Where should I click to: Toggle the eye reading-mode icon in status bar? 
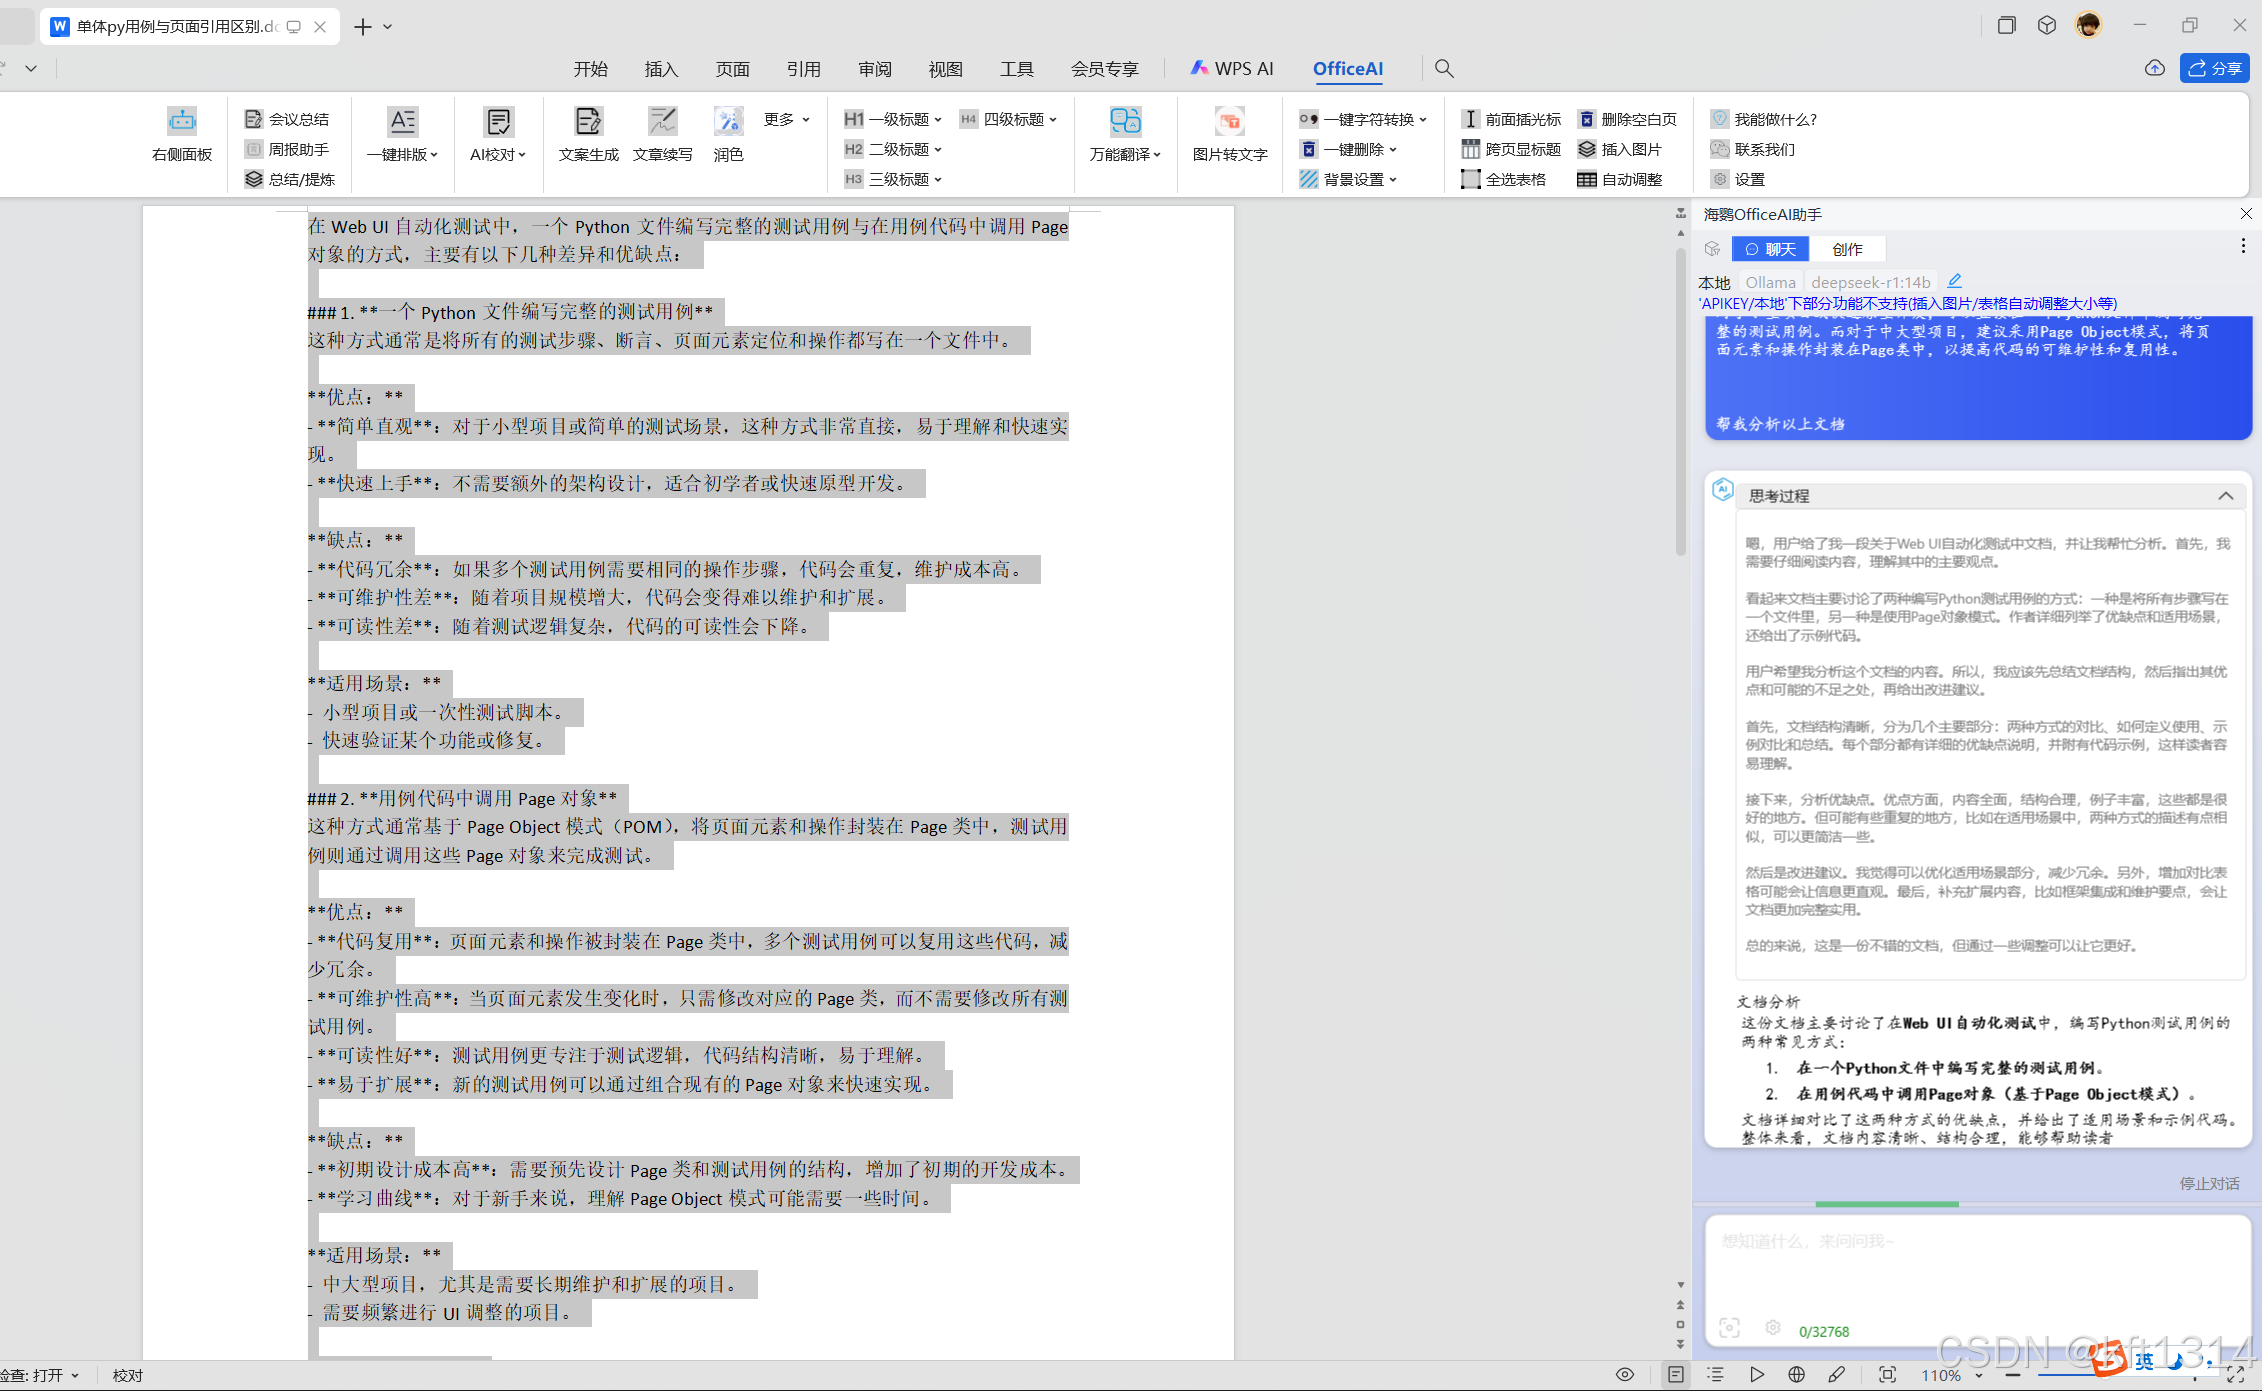pyautogui.click(x=1625, y=1375)
